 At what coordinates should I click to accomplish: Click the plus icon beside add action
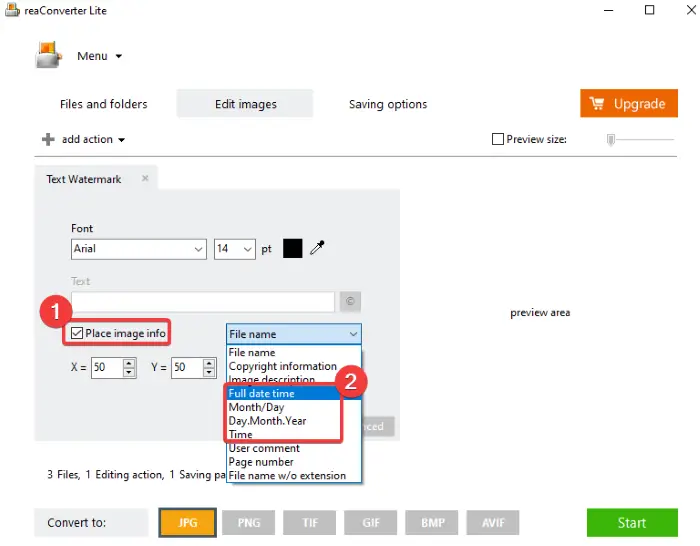click(x=48, y=139)
